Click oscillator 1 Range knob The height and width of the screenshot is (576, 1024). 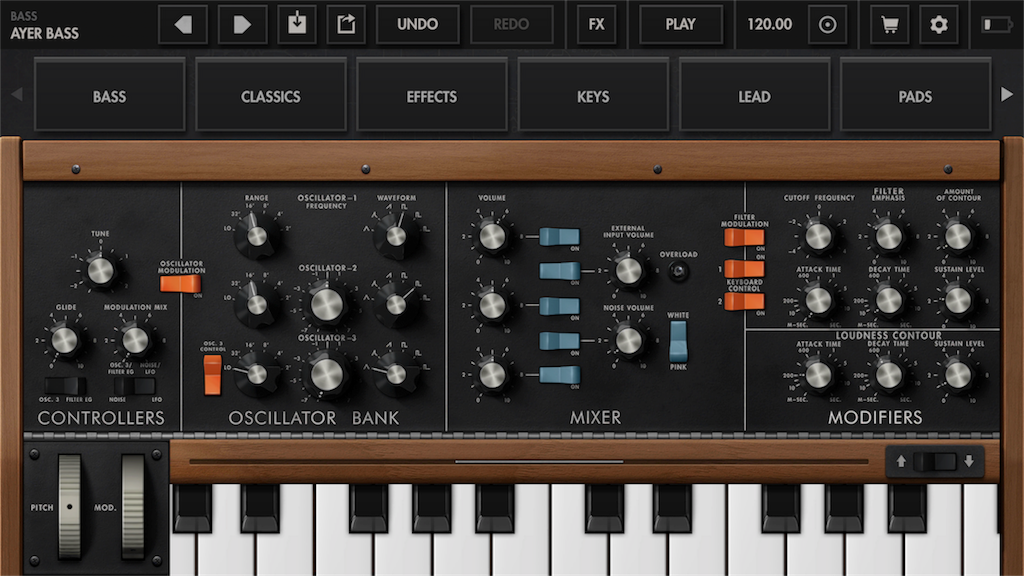click(x=257, y=236)
